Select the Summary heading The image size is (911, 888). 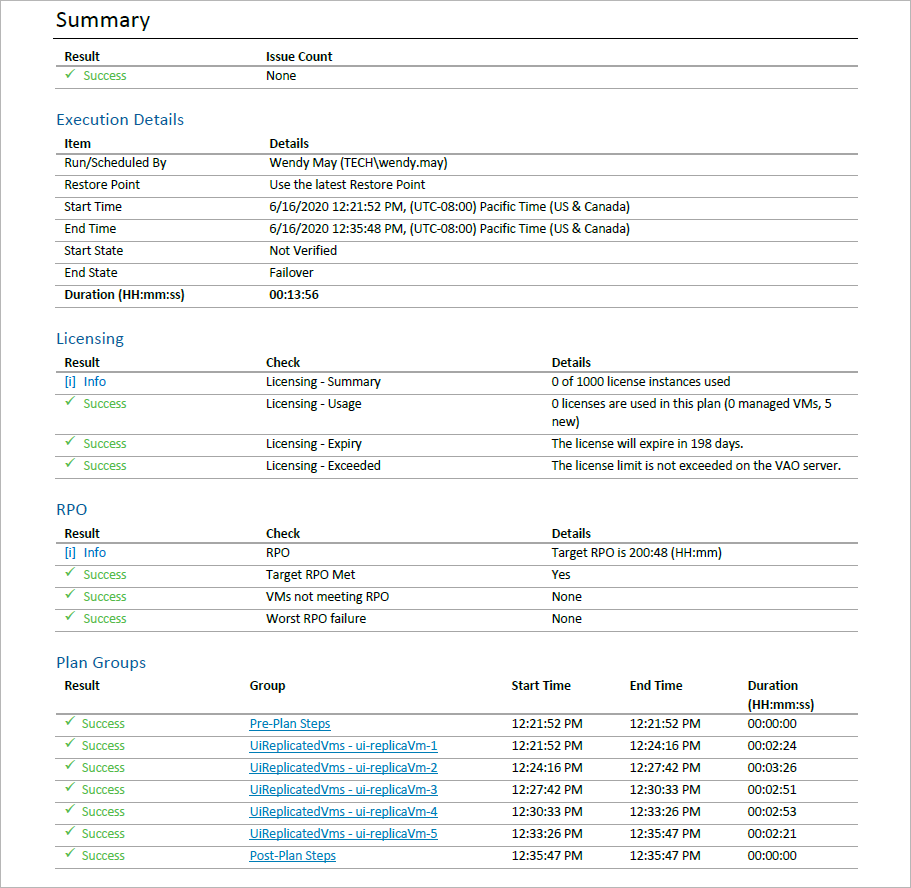pos(103,20)
